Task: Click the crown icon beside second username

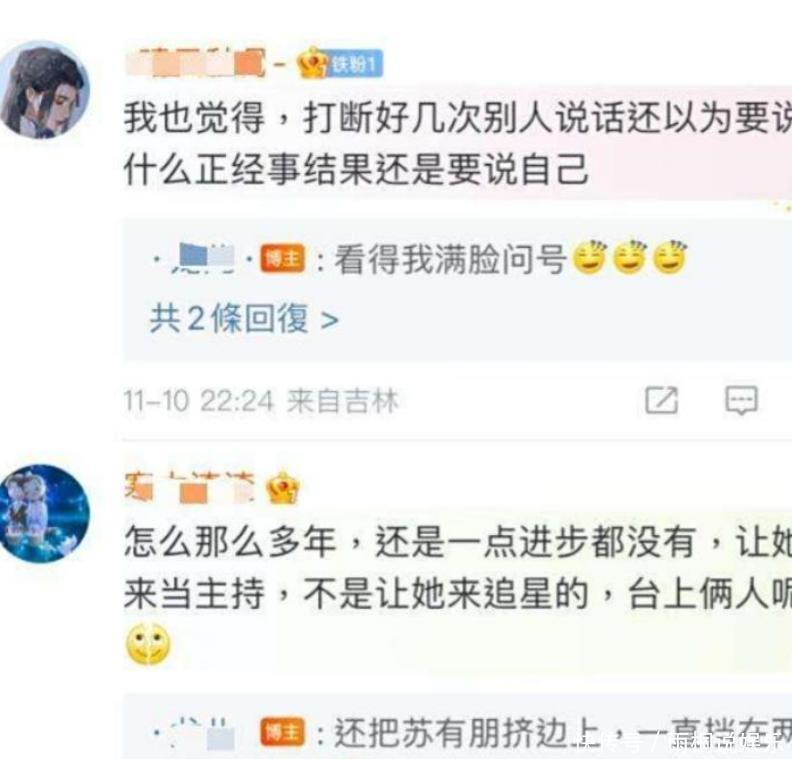Action: point(283,488)
